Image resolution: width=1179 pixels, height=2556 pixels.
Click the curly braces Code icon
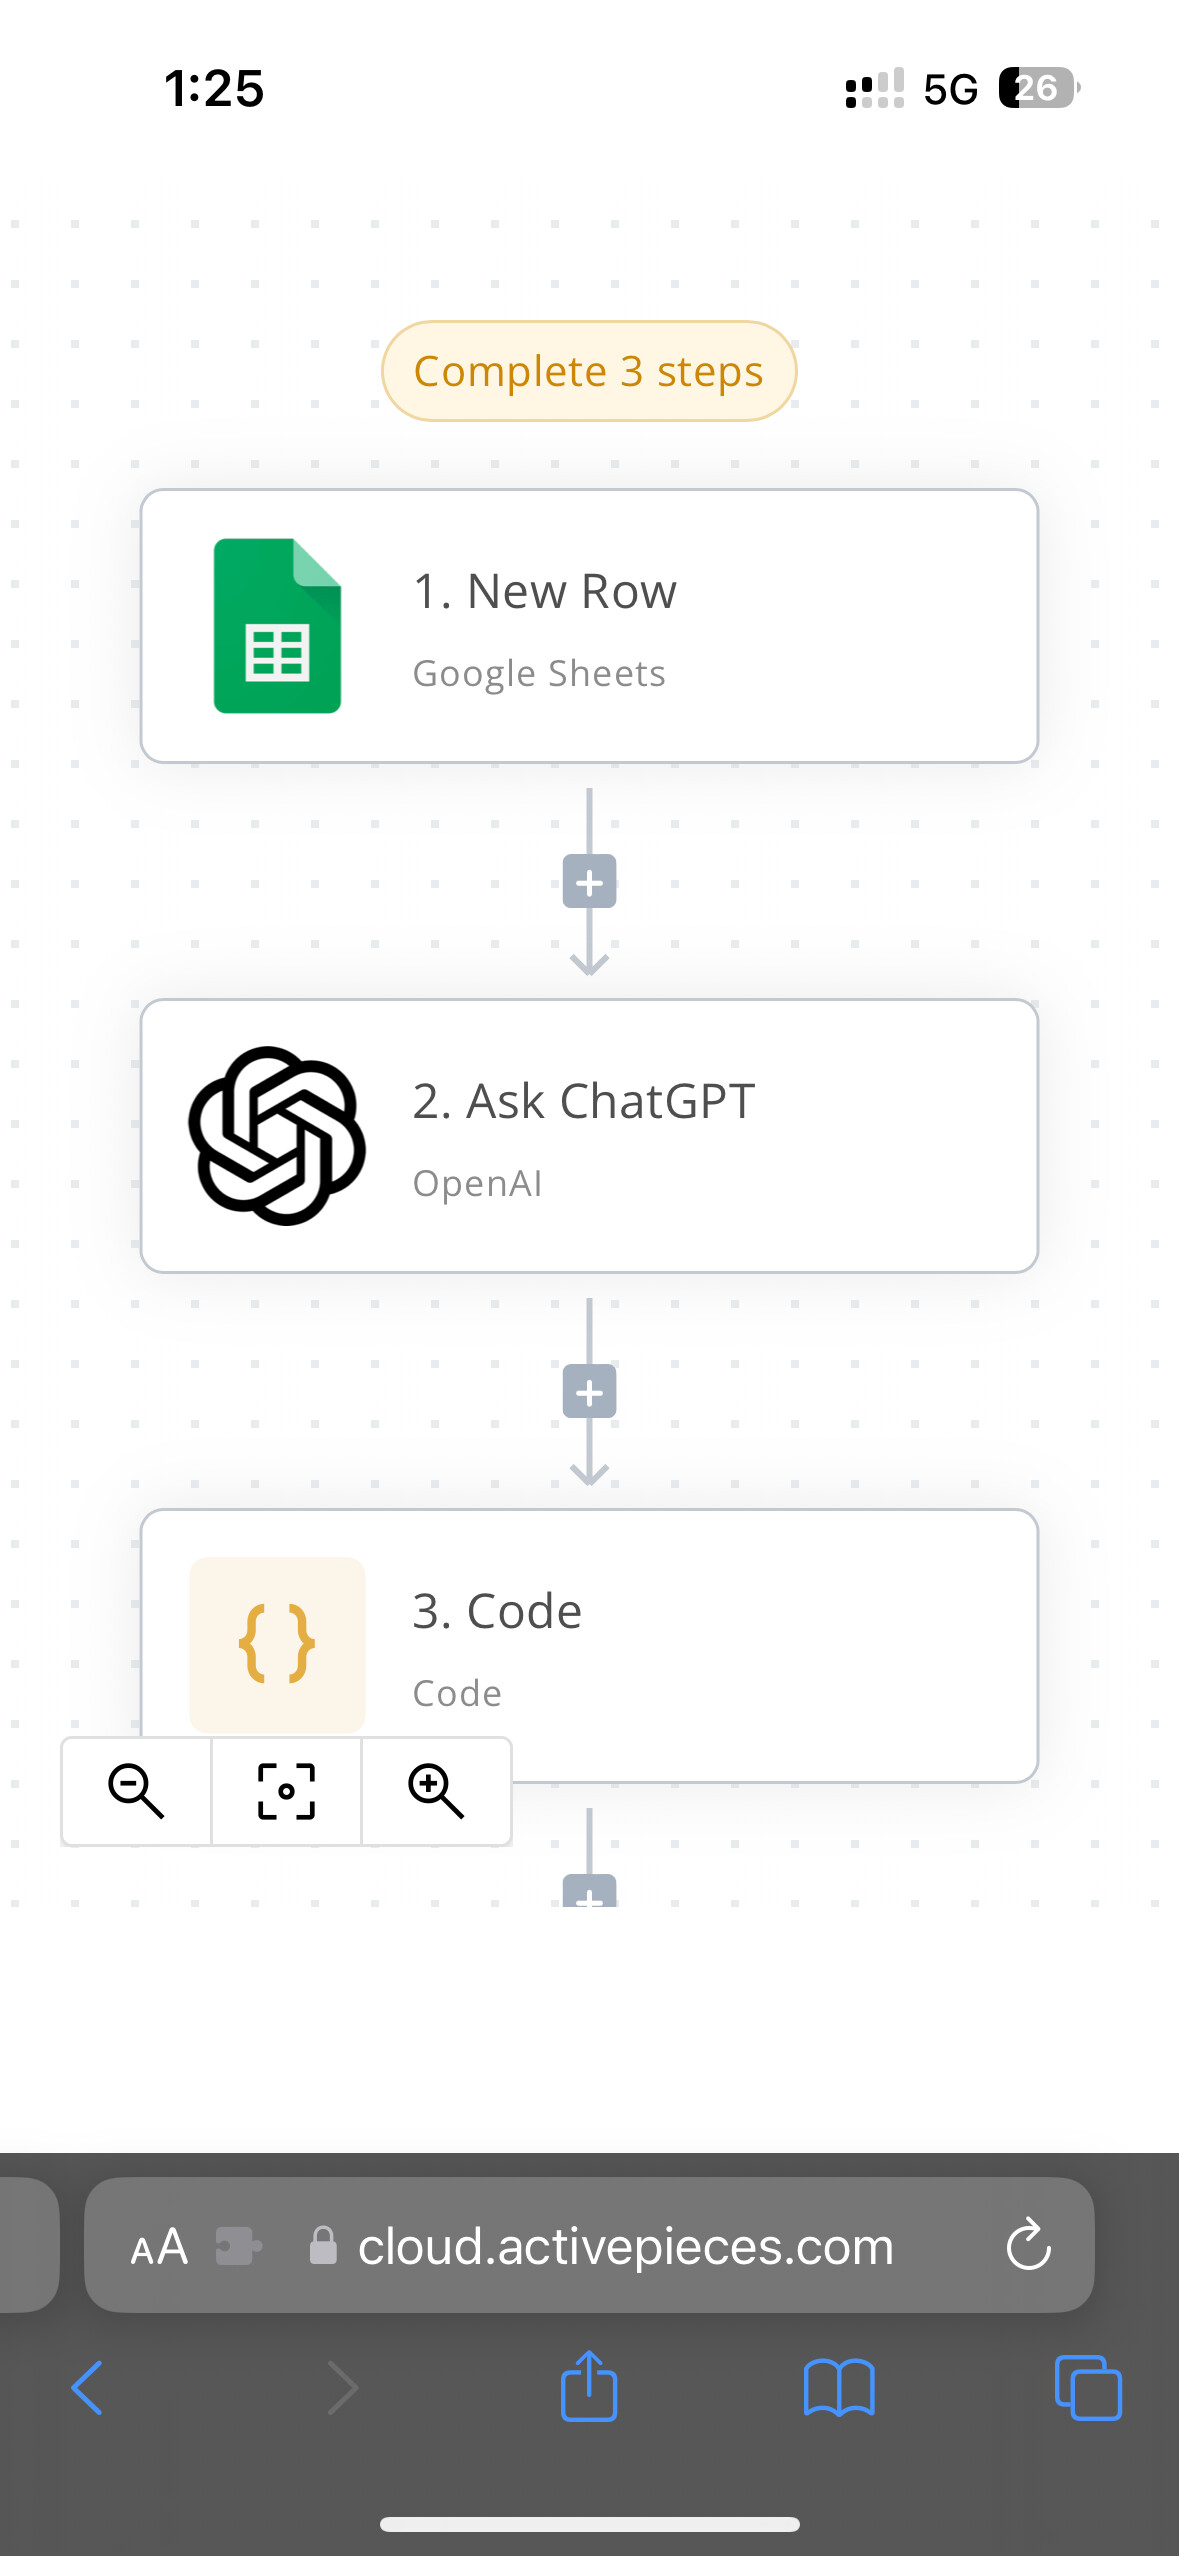277,1645
